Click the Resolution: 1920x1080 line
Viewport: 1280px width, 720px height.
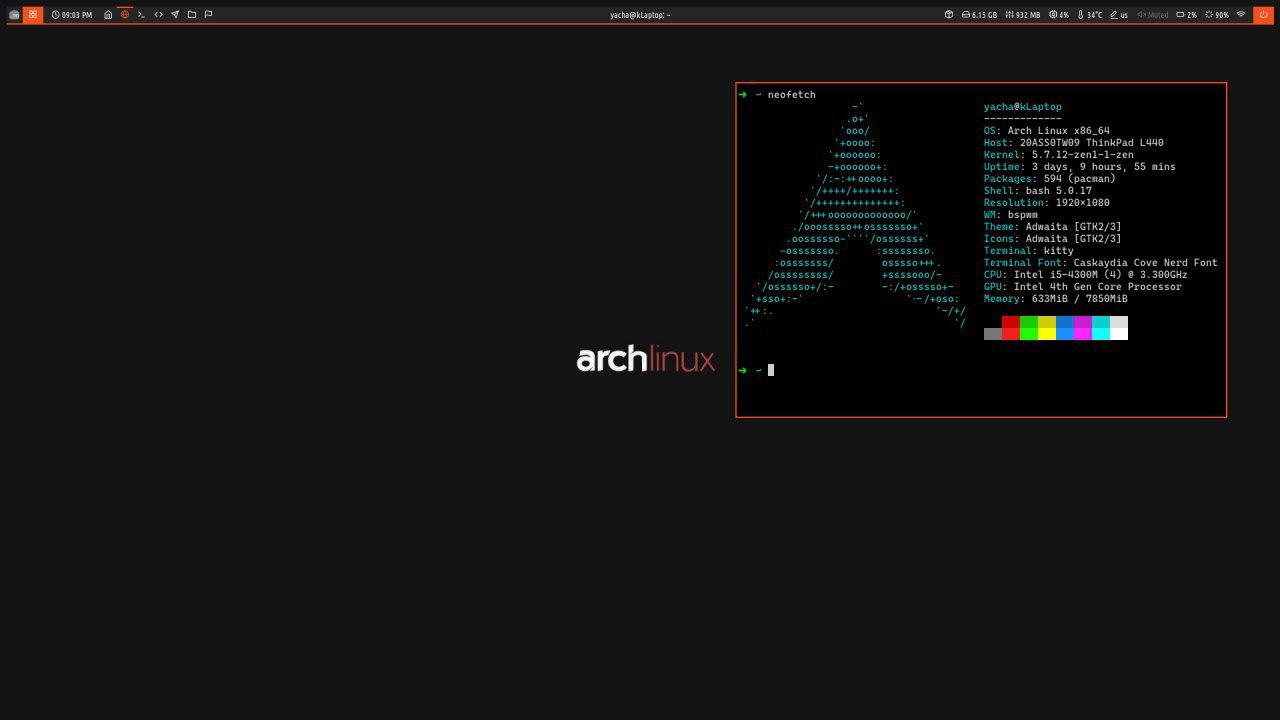(1046, 203)
